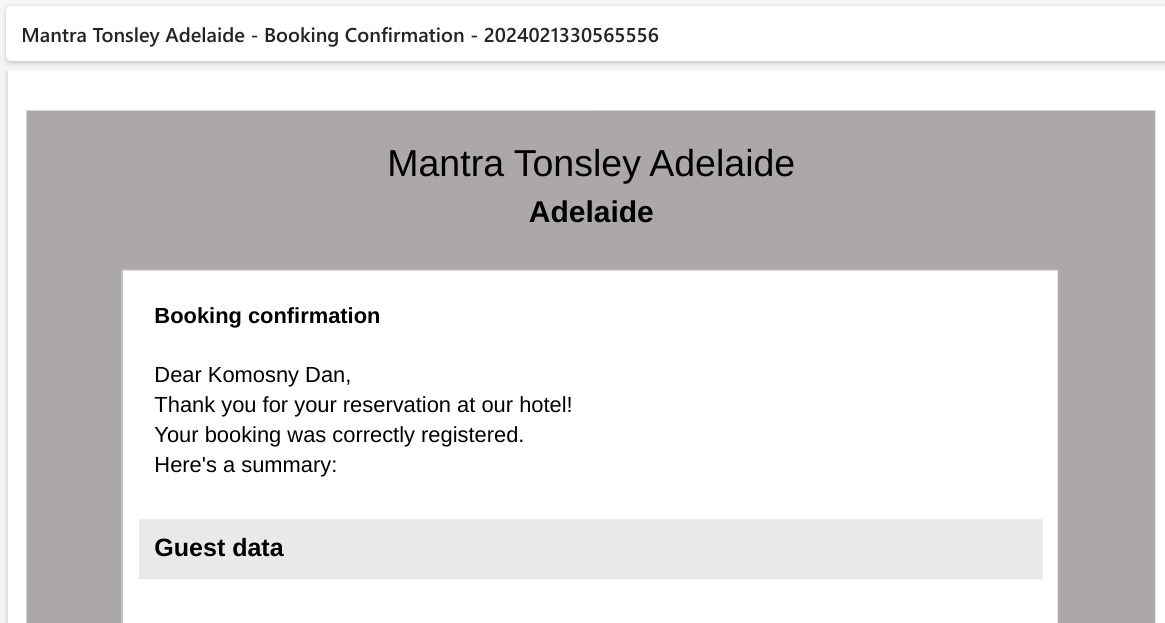Click "Your booking was correctly registered." line
This screenshot has height=623, width=1165.
tap(339, 434)
